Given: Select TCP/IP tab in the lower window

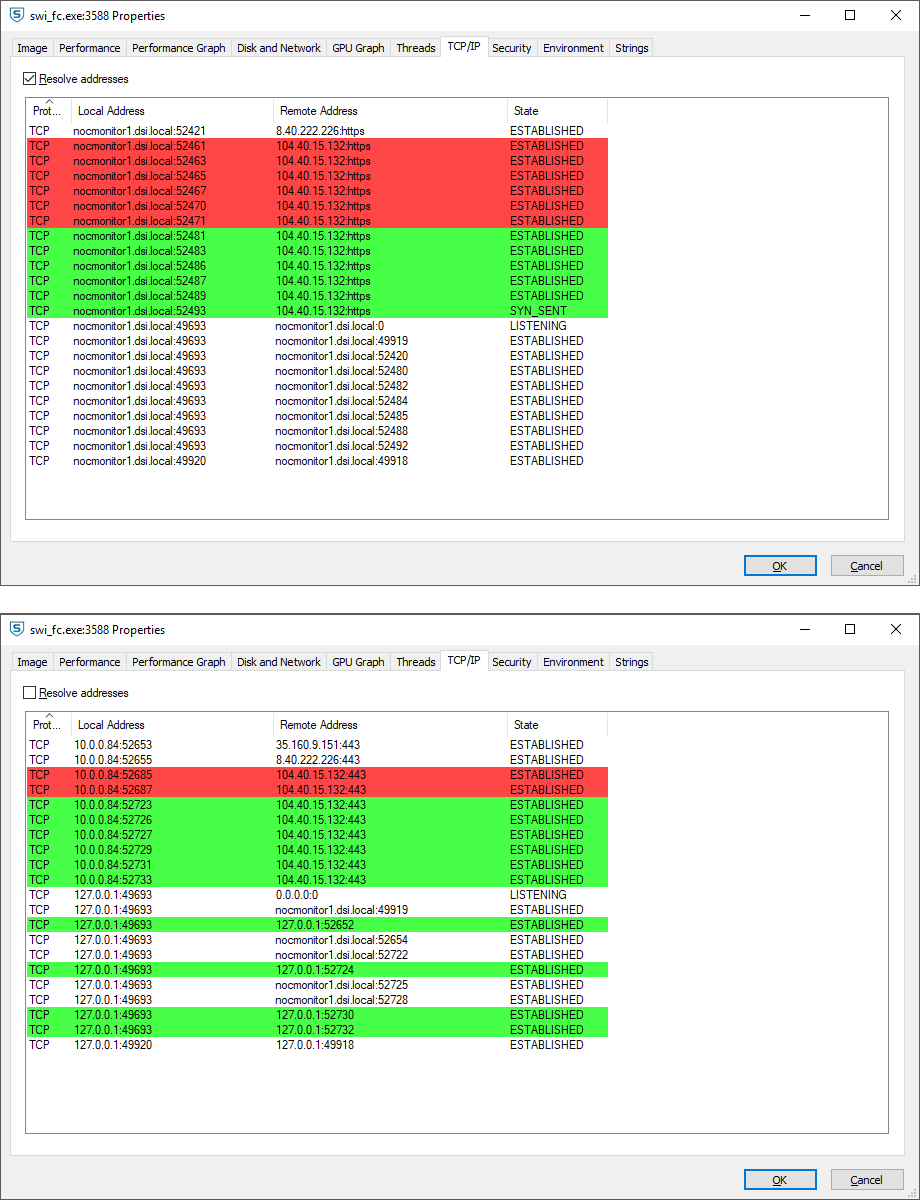Looking at the screenshot, I should pos(464,661).
